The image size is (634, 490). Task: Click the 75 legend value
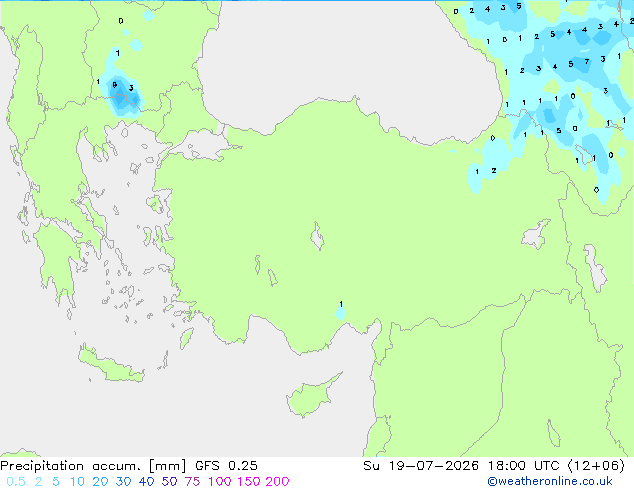tap(192, 482)
